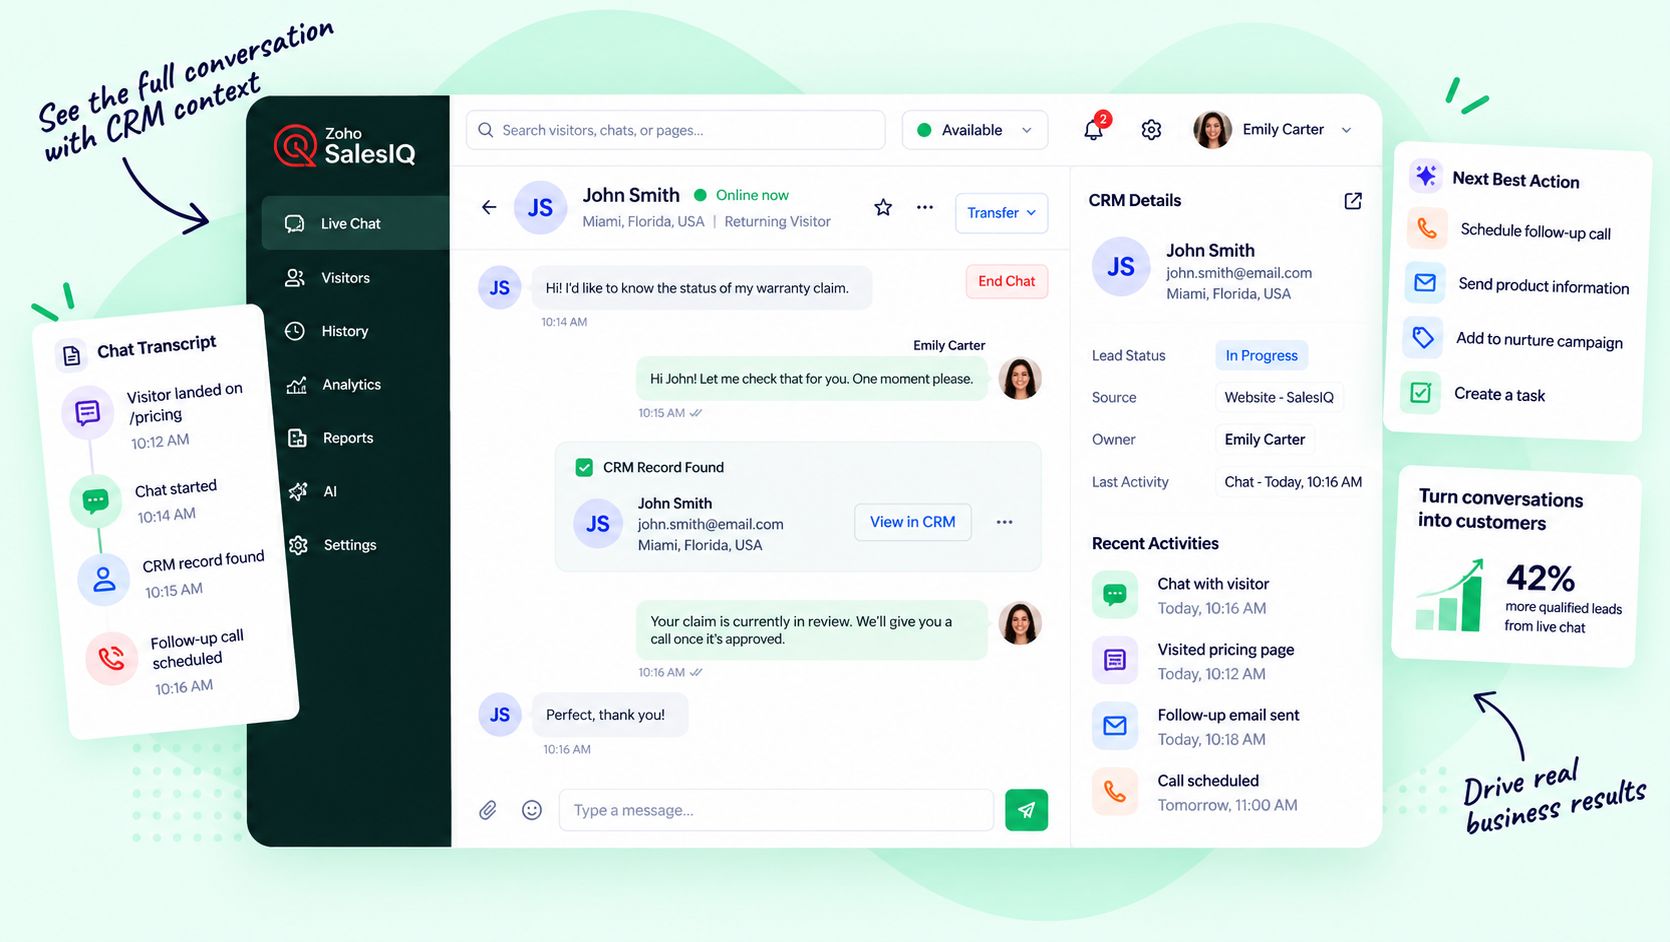This screenshot has width=1670, height=942.
Task: Open the gear settings icon in header
Action: tap(1151, 130)
